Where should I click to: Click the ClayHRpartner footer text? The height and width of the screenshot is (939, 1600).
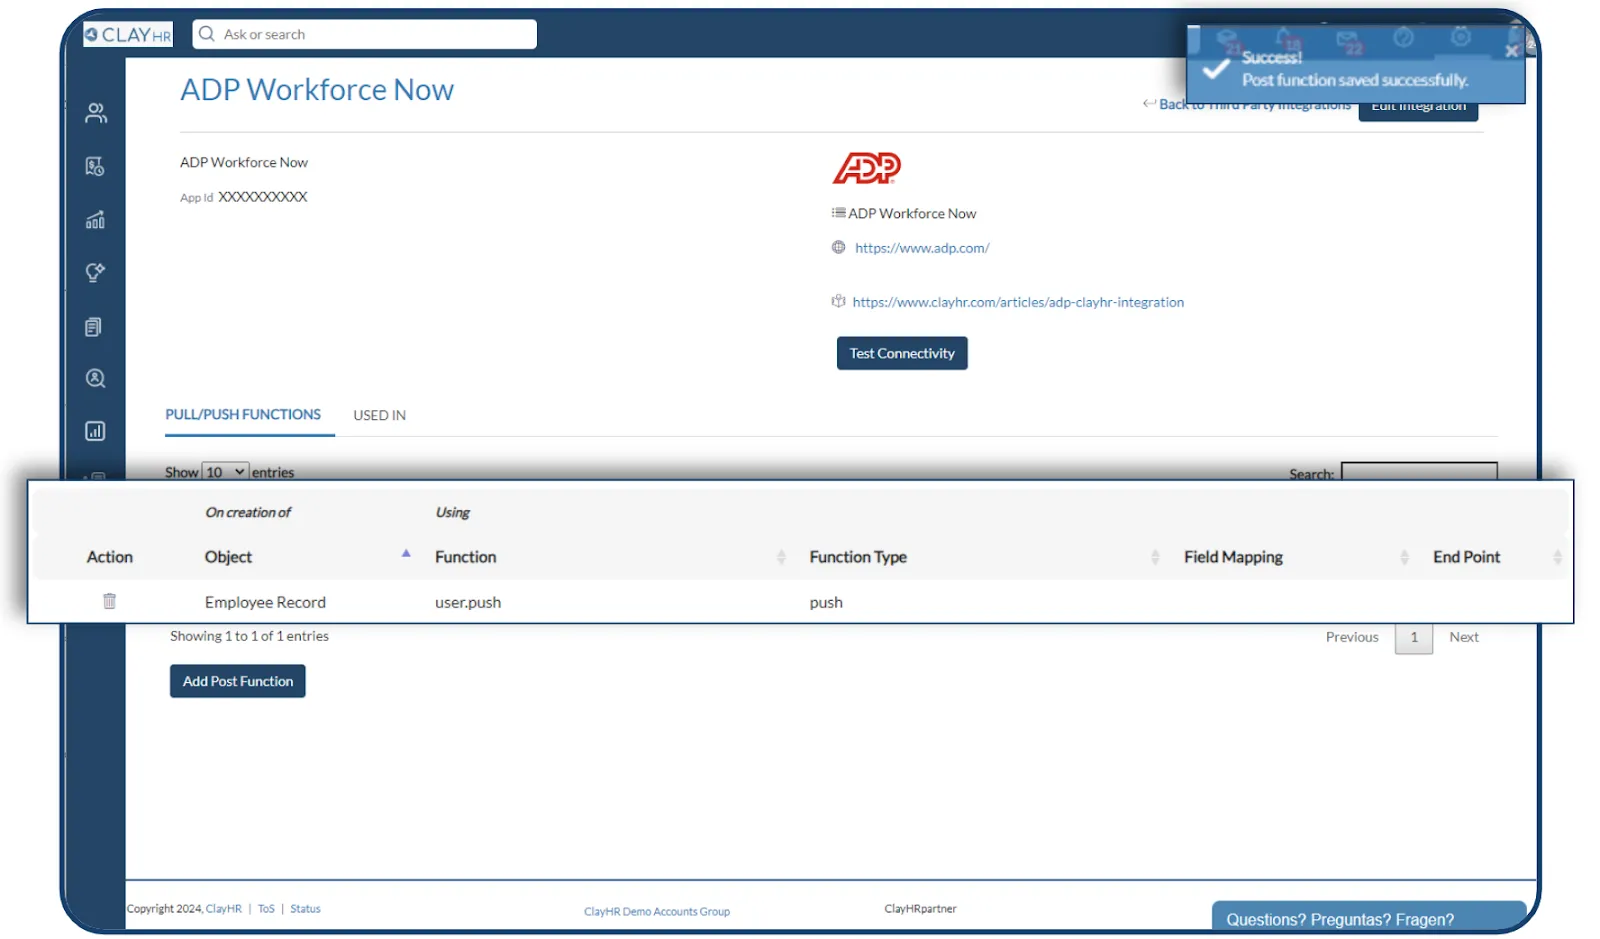[920, 909]
